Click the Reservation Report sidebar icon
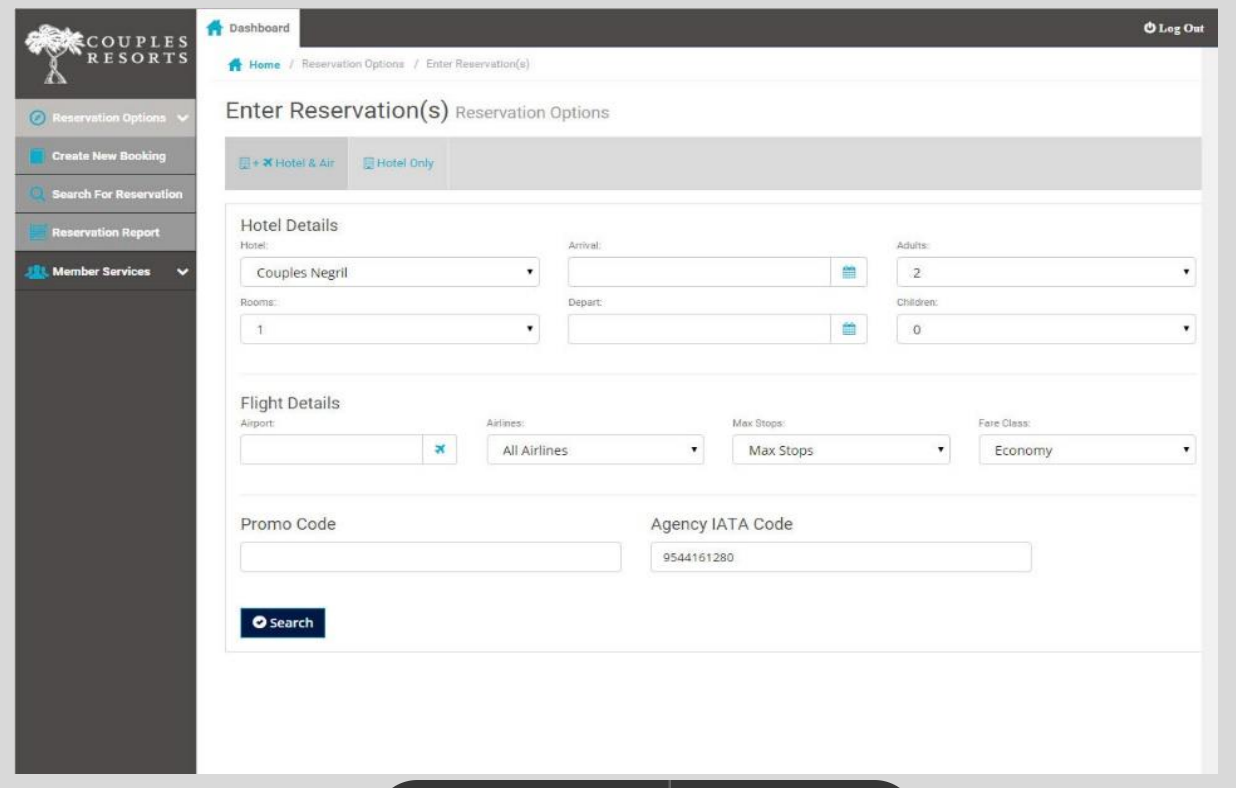Screen dimensions: 1236x788 tap(37, 232)
